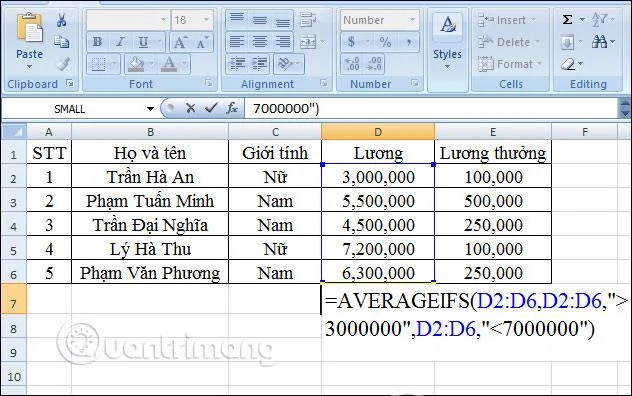The image size is (632, 396).
Task: Confirm the formula with the checkmark
Action: [211, 108]
